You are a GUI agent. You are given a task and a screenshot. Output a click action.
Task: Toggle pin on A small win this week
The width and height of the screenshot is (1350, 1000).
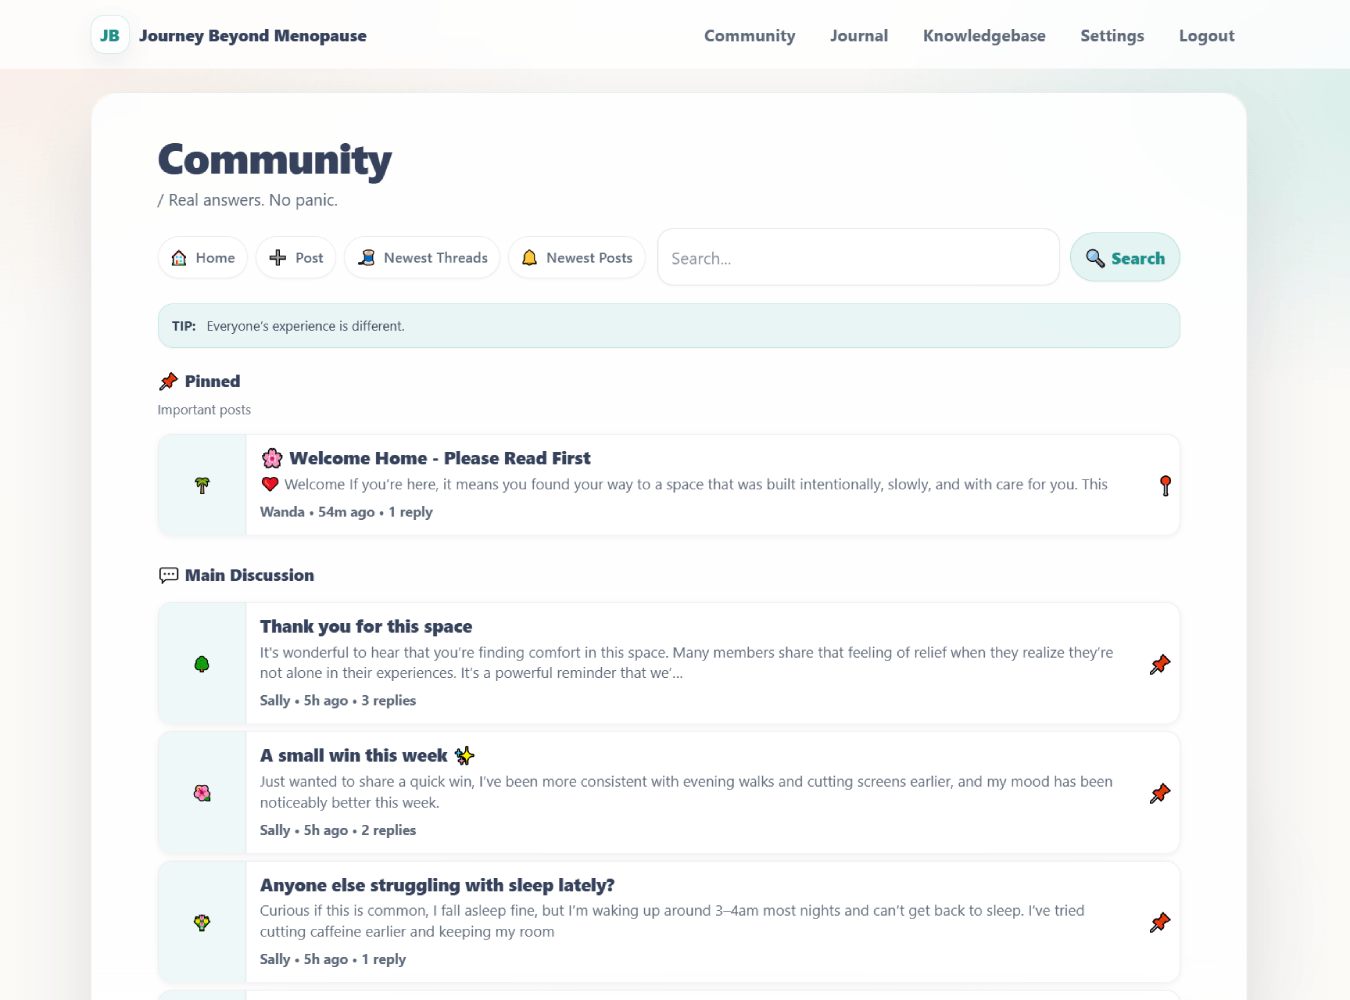tap(1160, 793)
